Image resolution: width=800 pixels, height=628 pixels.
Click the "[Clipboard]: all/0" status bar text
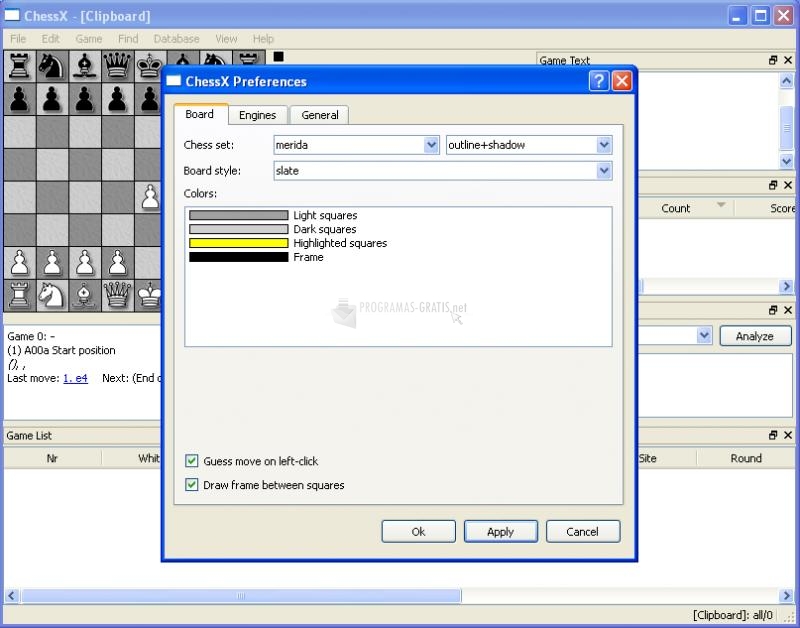(x=733, y=615)
